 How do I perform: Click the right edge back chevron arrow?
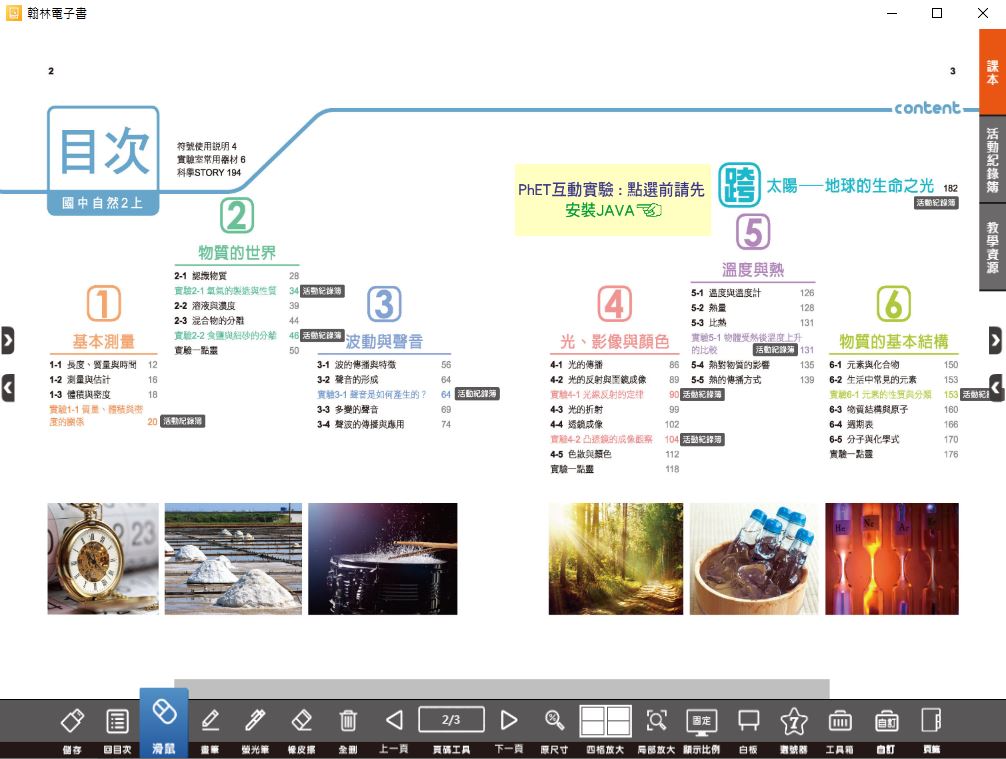click(996, 388)
